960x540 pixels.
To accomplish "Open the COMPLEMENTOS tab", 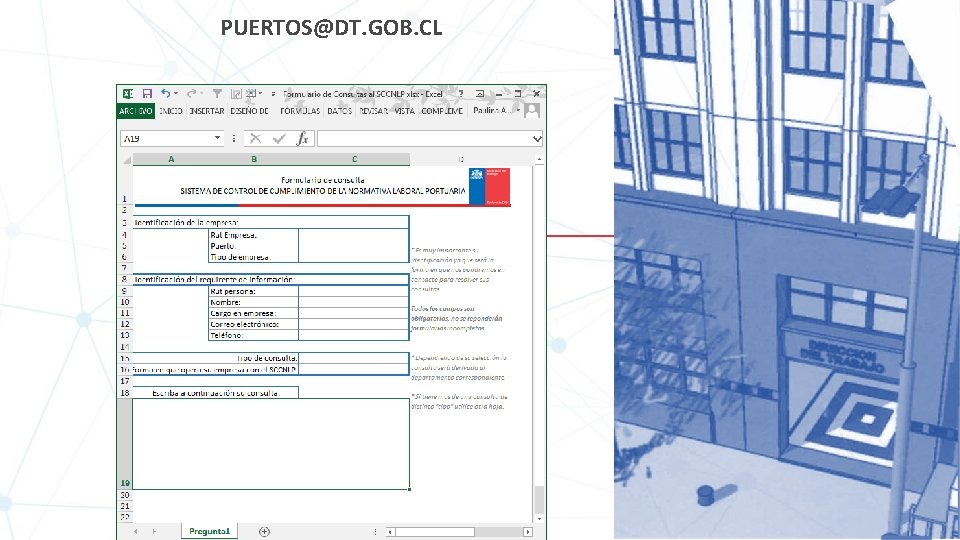I will tap(442, 111).
